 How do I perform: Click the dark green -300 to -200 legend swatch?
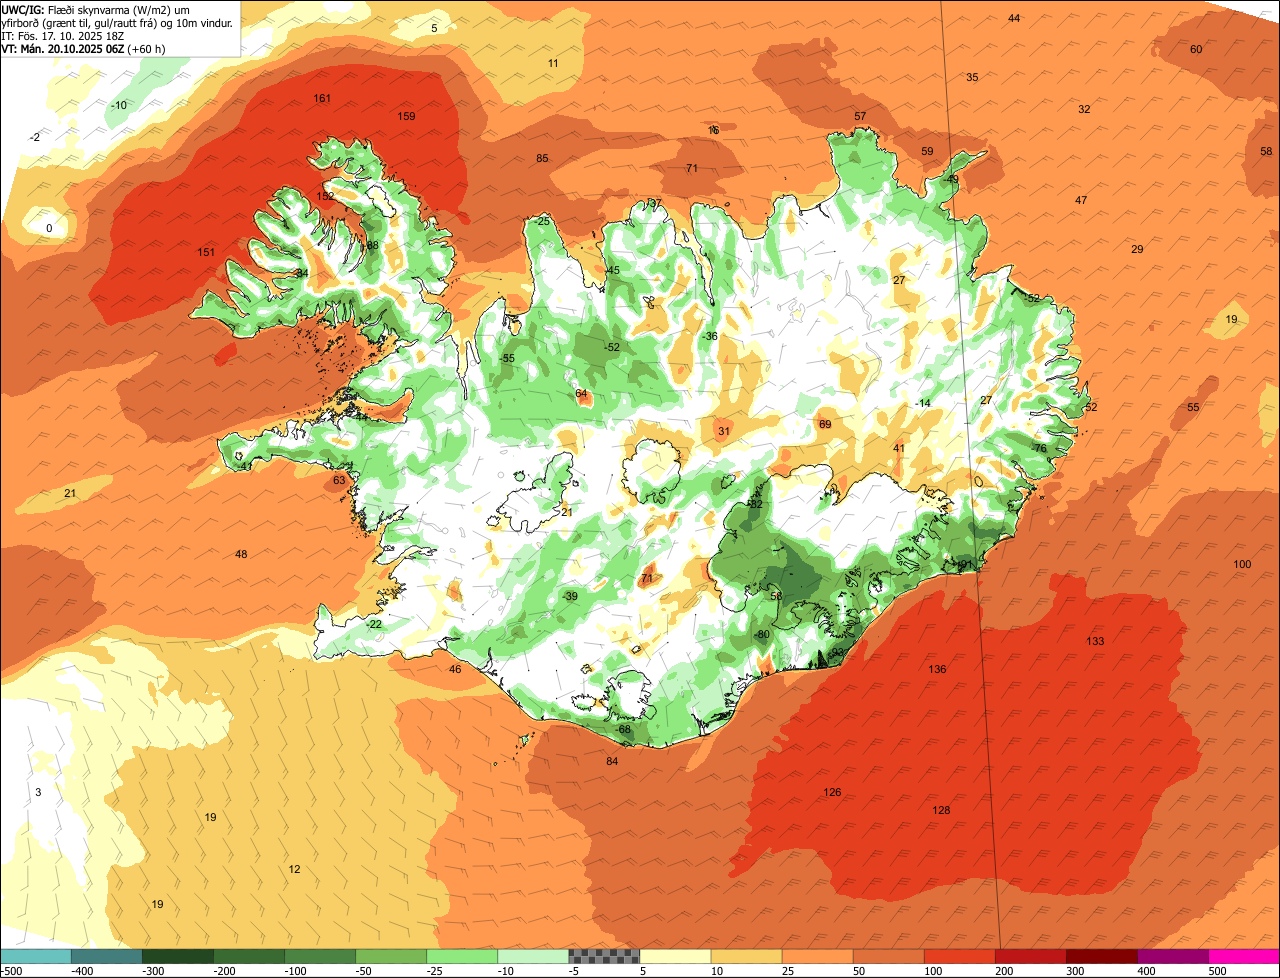pyautogui.click(x=178, y=956)
